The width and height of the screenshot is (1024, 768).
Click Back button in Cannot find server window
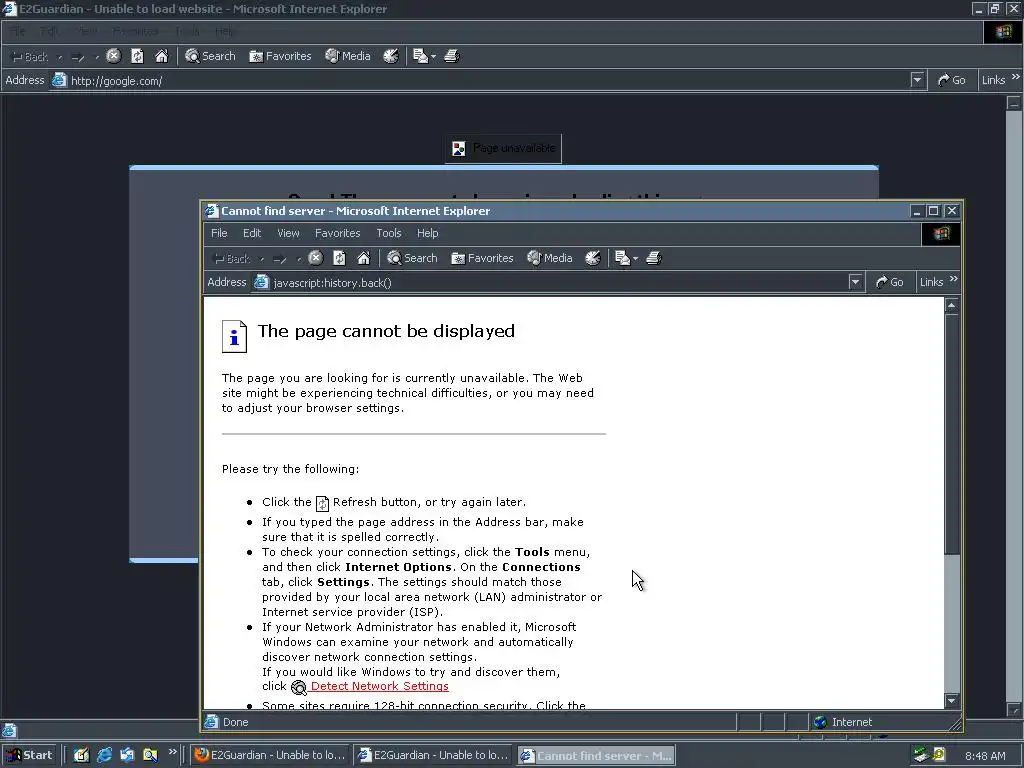[x=232, y=259]
